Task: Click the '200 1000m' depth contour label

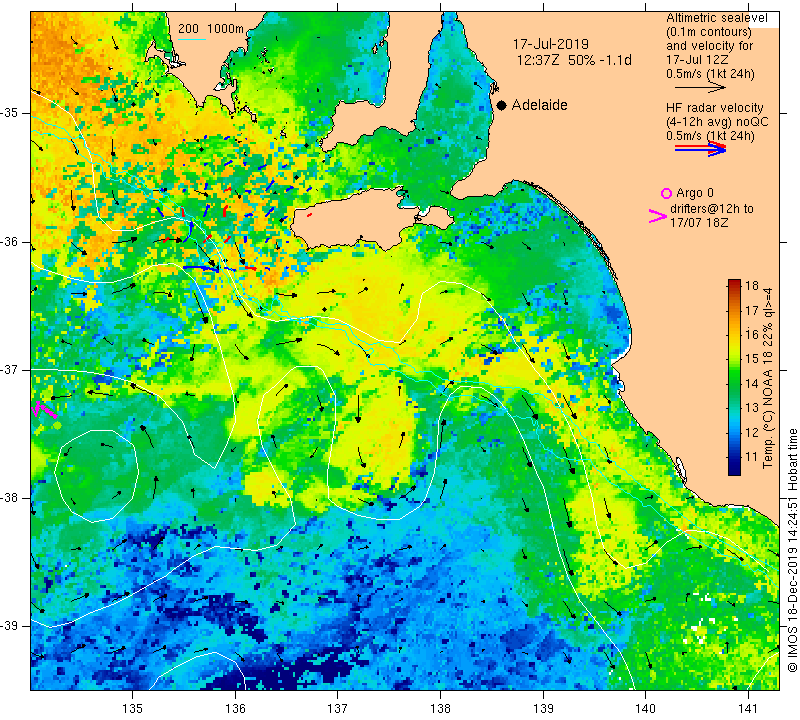Action: tap(211, 29)
